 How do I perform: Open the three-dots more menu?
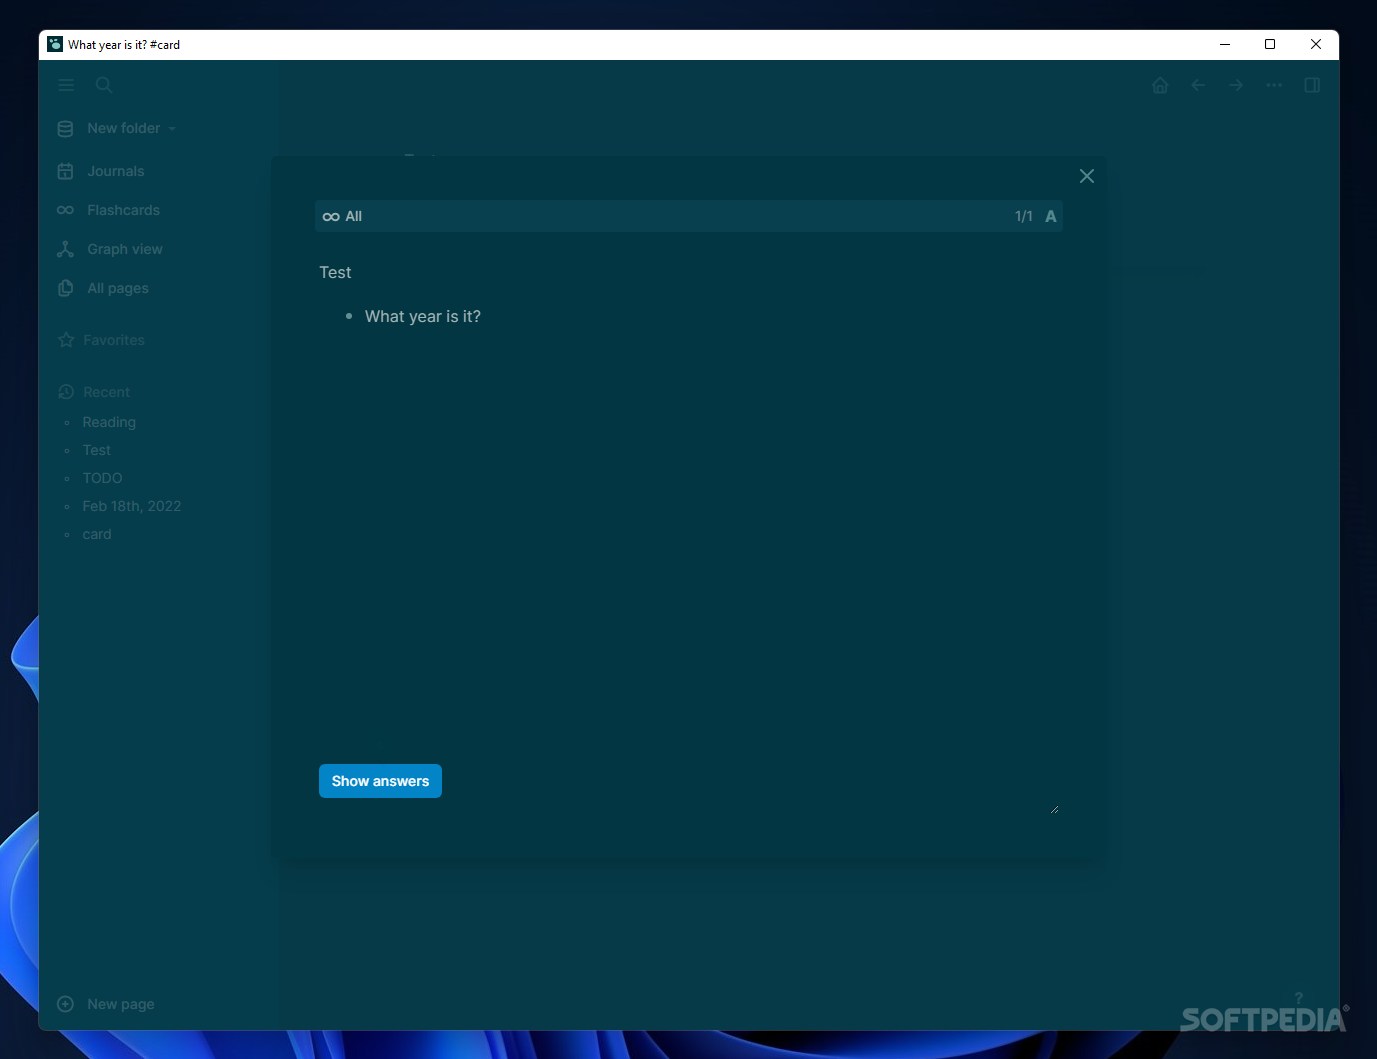point(1274,85)
